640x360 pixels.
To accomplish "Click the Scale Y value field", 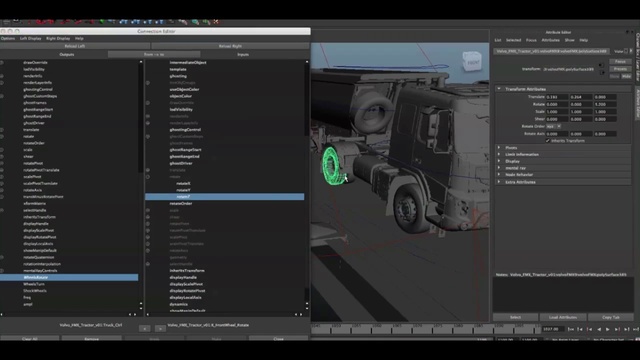I will click(581, 112).
